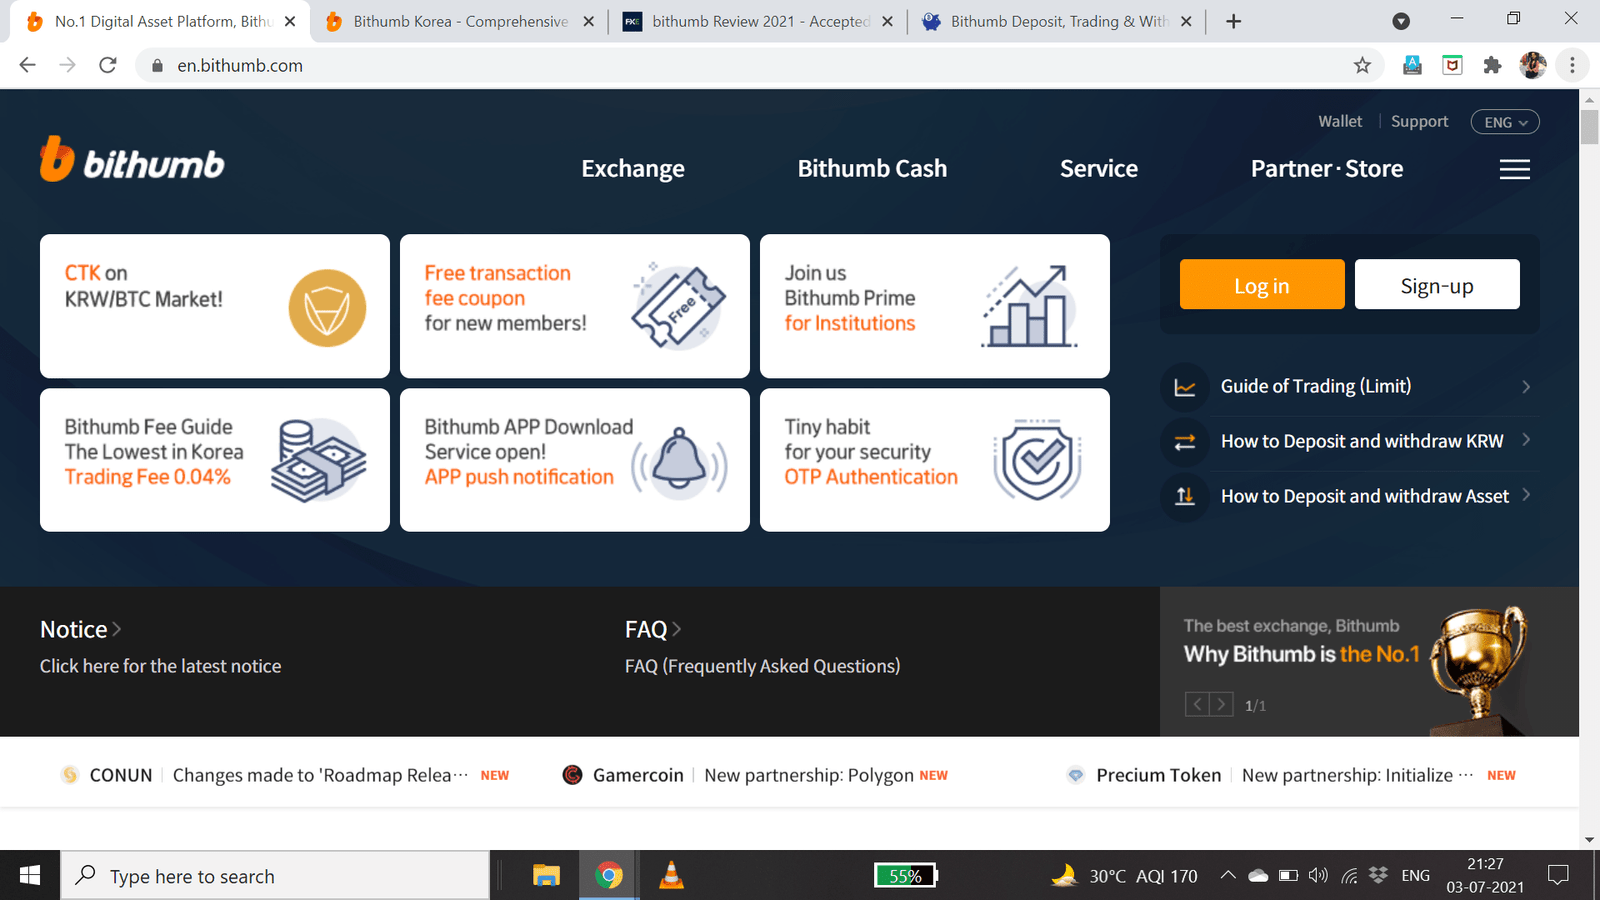Open the hamburger menu icon
1600x900 pixels.
click(1515, 169)
